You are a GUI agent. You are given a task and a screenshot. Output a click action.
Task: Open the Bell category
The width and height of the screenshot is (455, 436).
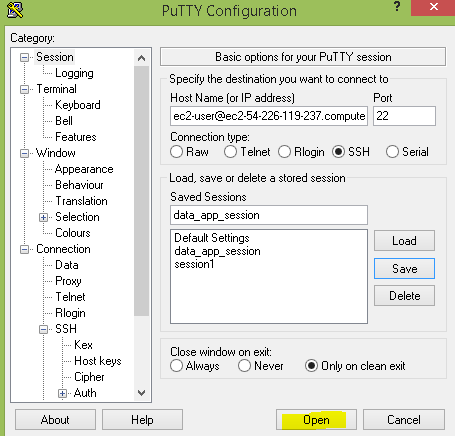click(64, 121)
